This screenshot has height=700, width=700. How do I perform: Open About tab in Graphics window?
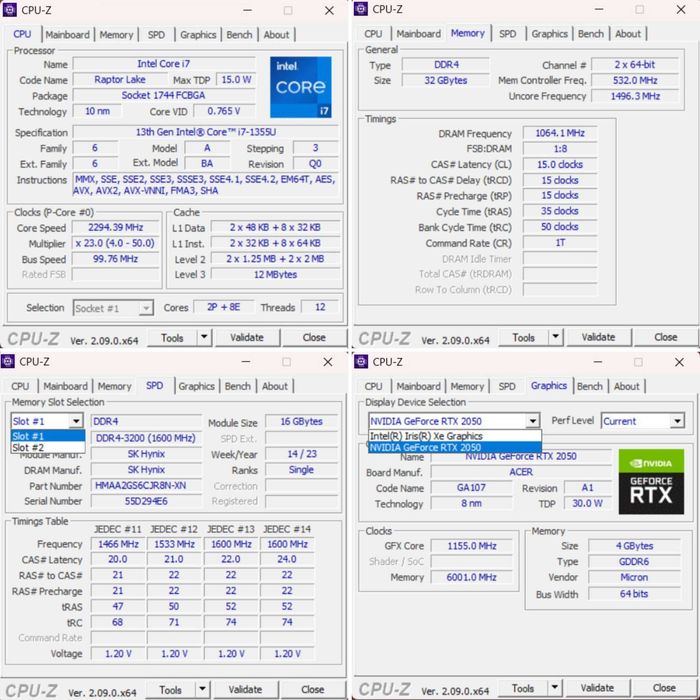click(627, 386)
